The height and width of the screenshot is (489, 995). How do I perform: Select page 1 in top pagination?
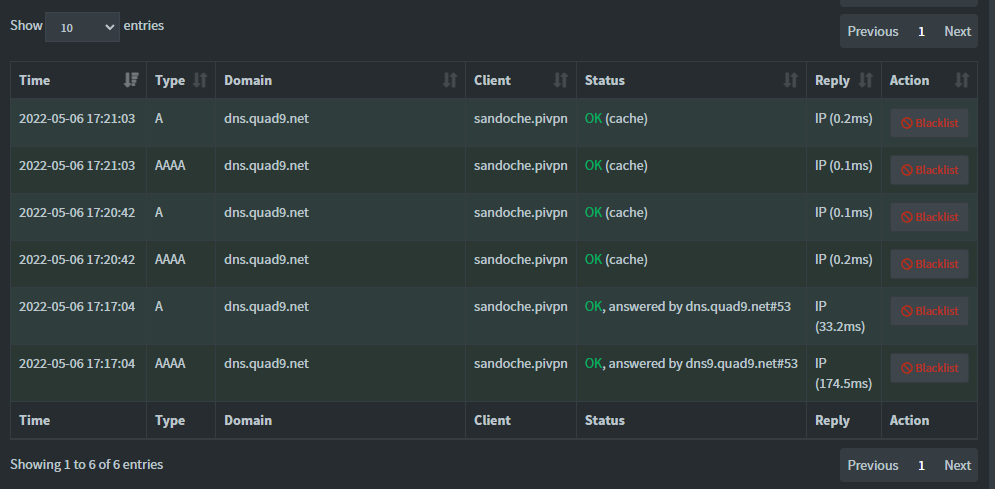coord(921,31)
